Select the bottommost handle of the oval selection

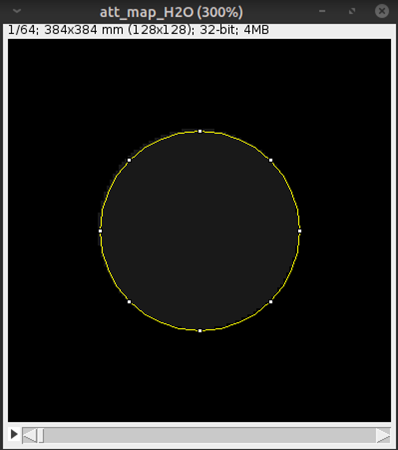[x=200, y=331]
